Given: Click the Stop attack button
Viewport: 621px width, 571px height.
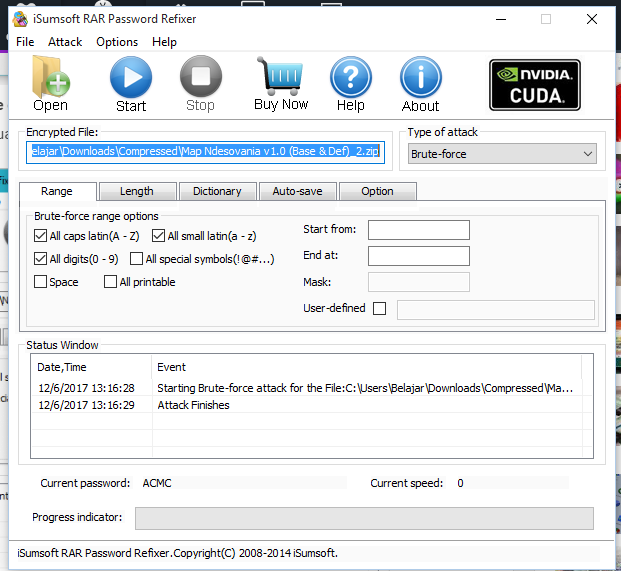Looking at the screenshot, I should (201, 84).
